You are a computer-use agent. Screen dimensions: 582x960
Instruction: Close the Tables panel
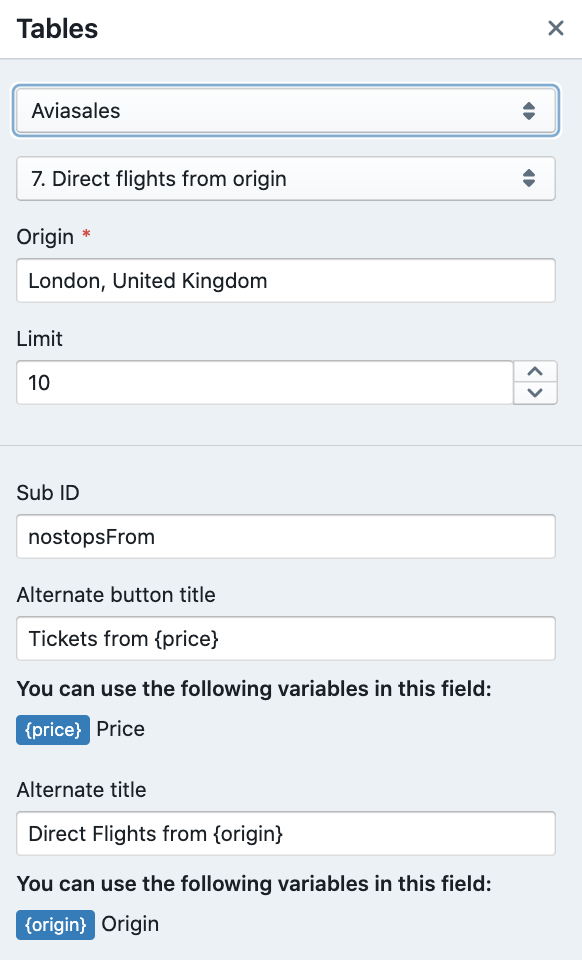(555, 28)
